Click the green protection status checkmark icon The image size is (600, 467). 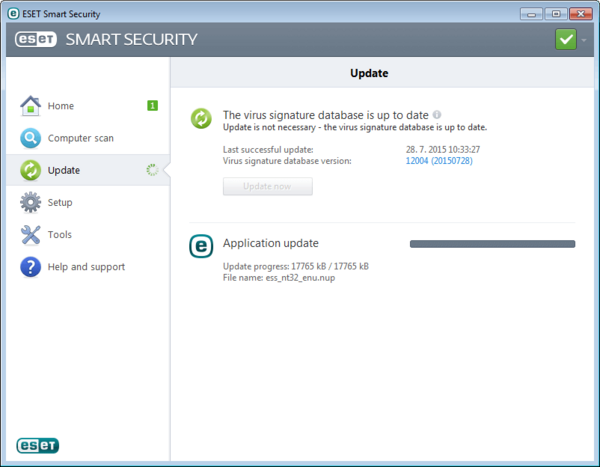click(566, 39)
